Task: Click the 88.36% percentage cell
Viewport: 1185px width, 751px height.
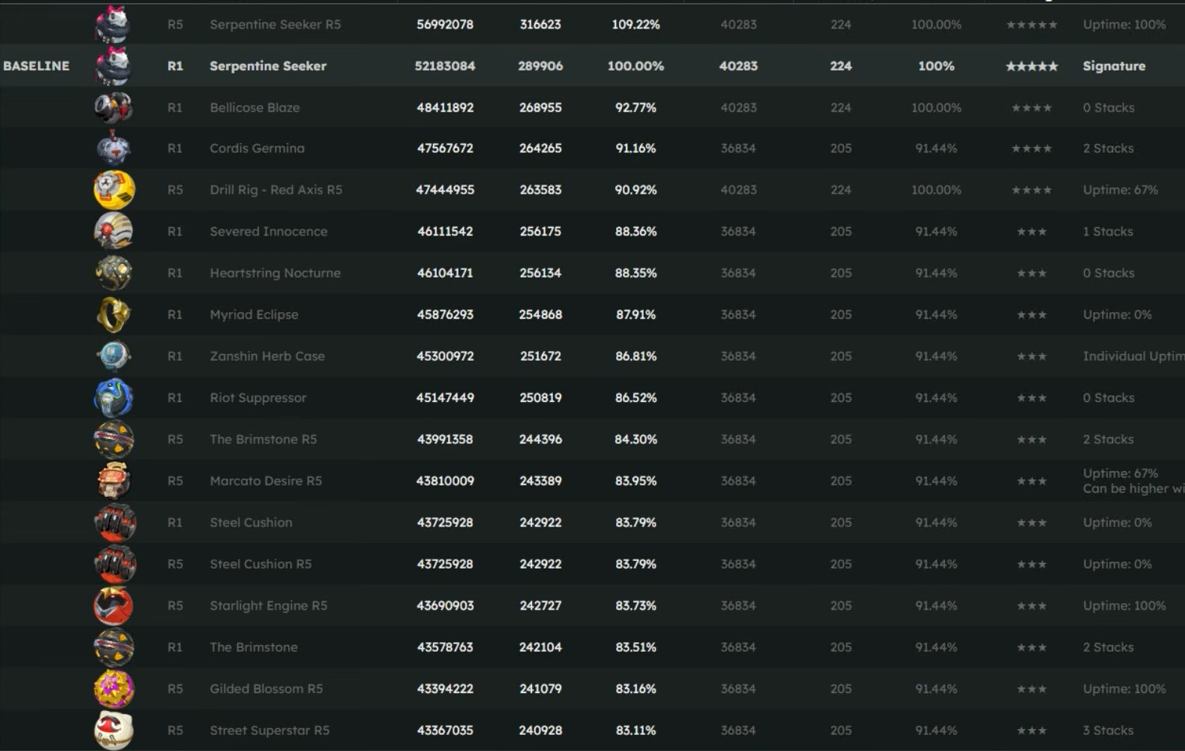Action: pos(636,231)
